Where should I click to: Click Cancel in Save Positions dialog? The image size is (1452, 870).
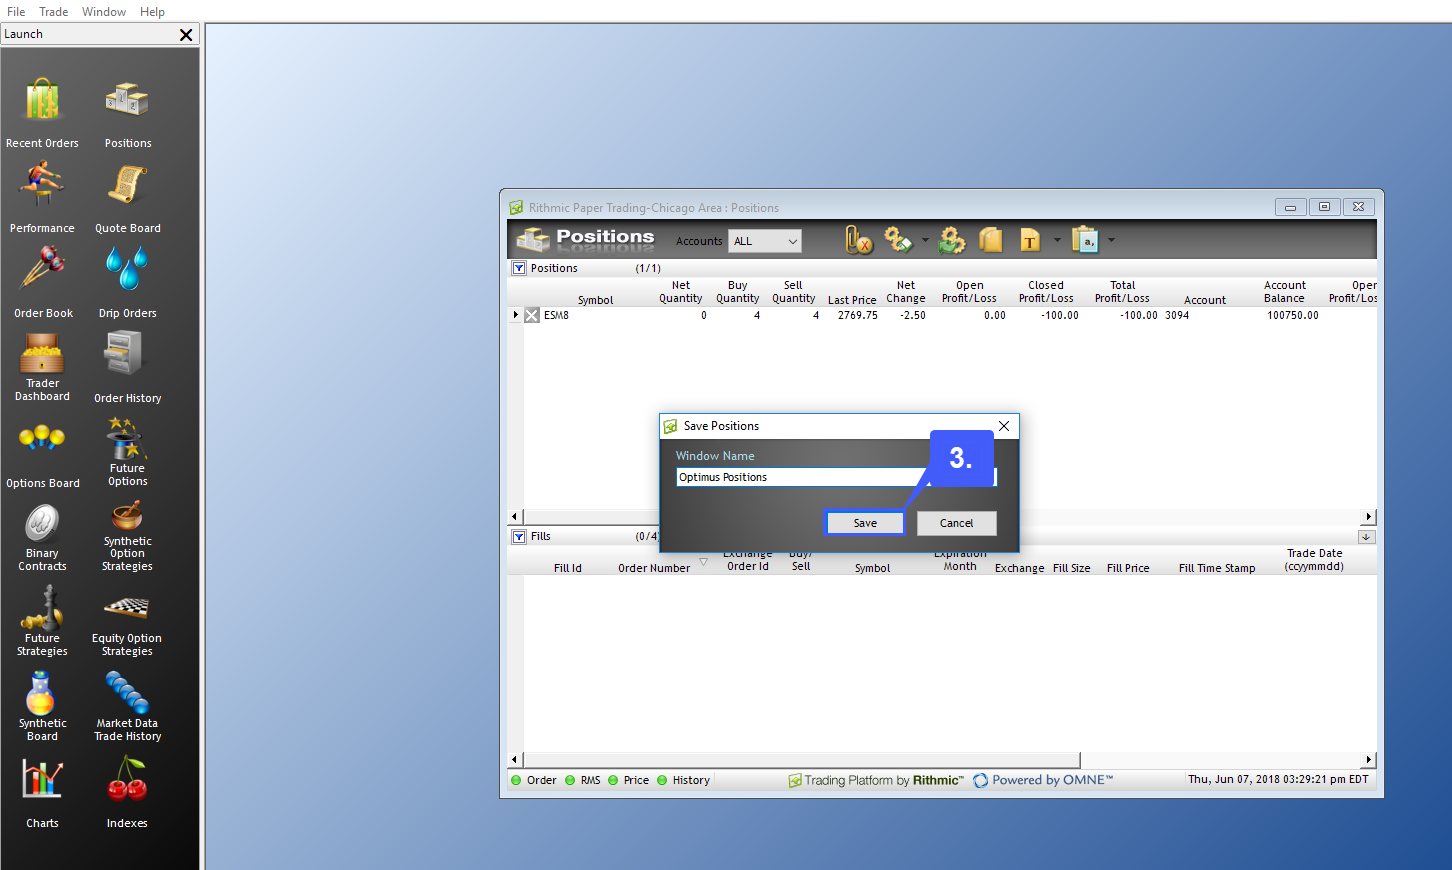(956, 523)
